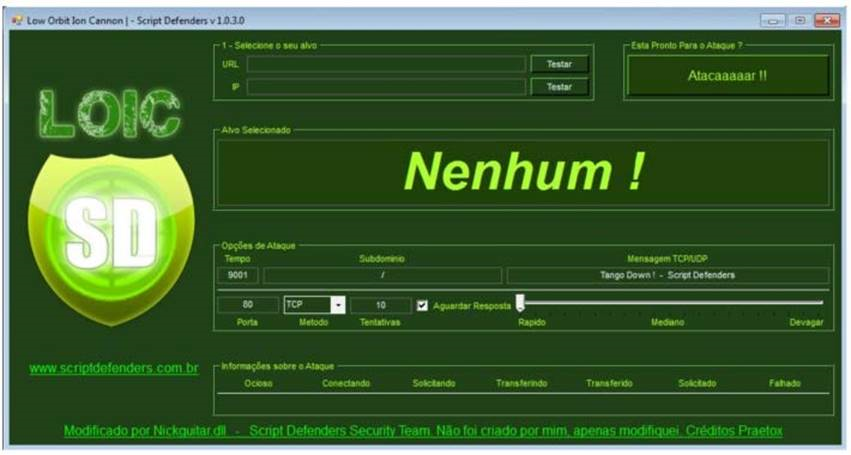Focus the IP input field
Image resolution: width=851 pixels, height=455 pixels.
(386, 87)
